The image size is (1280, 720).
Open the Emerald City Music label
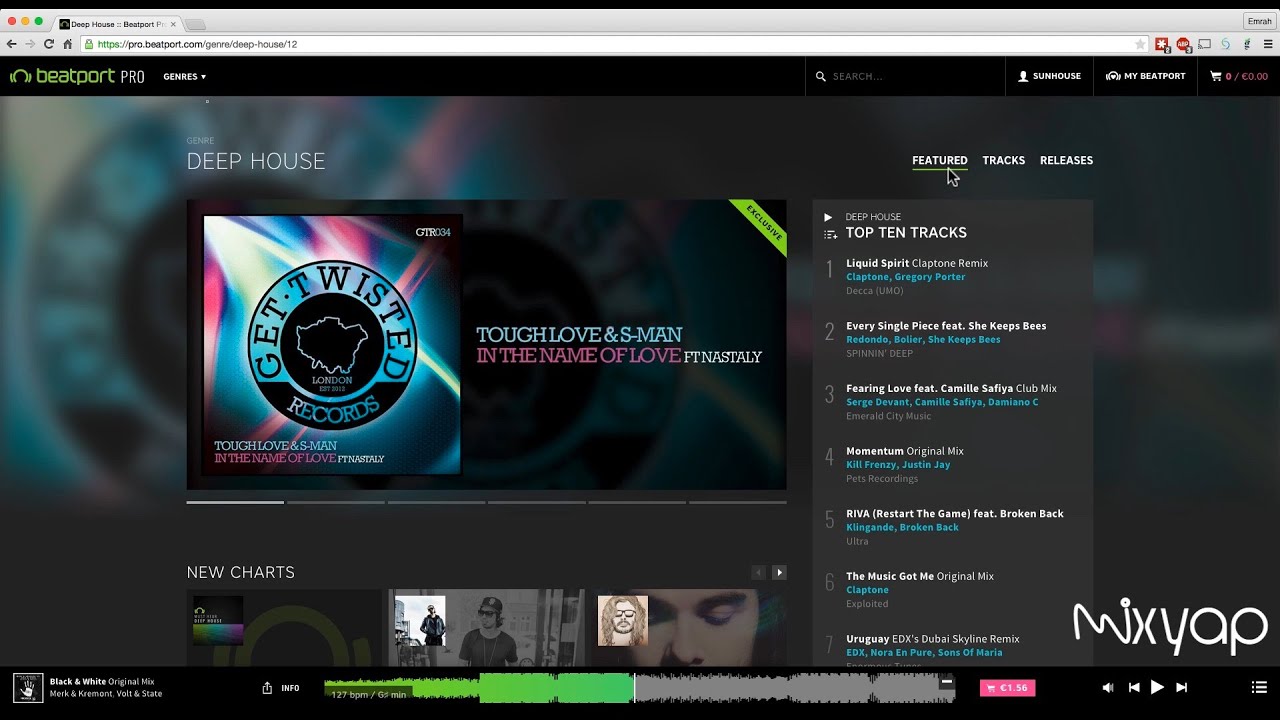coord(888,416)
